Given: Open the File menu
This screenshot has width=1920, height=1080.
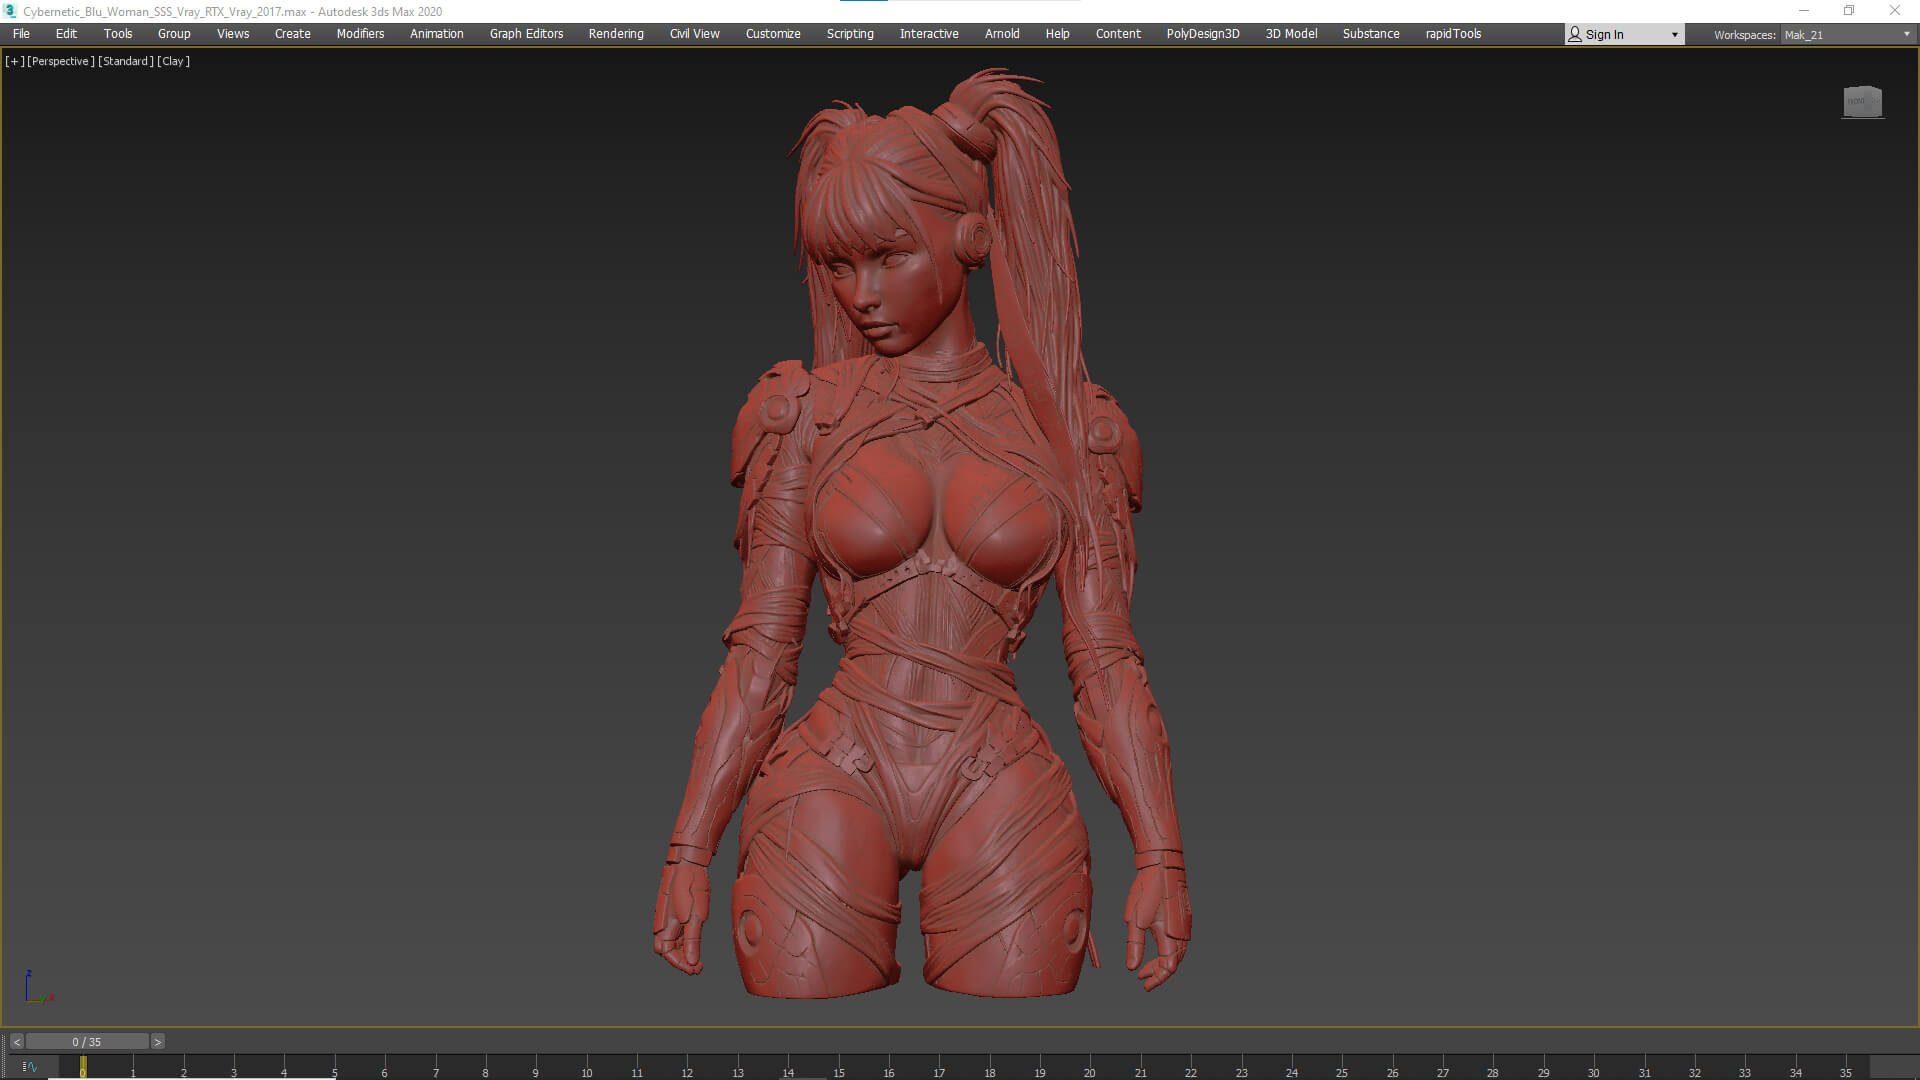Looking at the screenshot, I should pyautogui.click(x=21, y=34).
